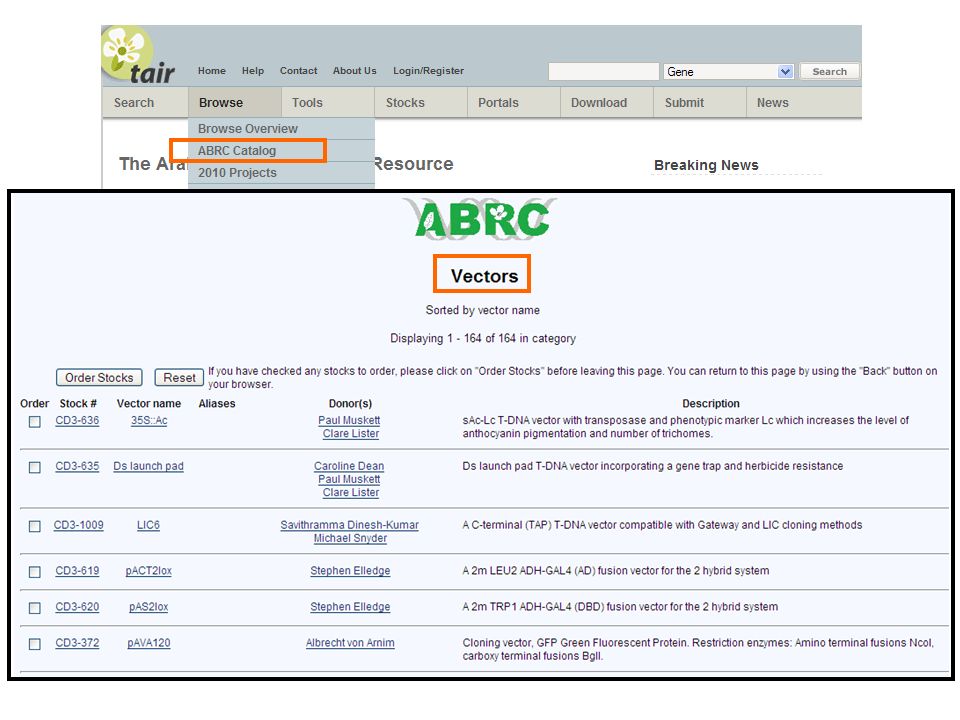Screen dimensions: 960x720
Task: Click the Reset button
Action: pyautogui.click(x=179, y=378)
